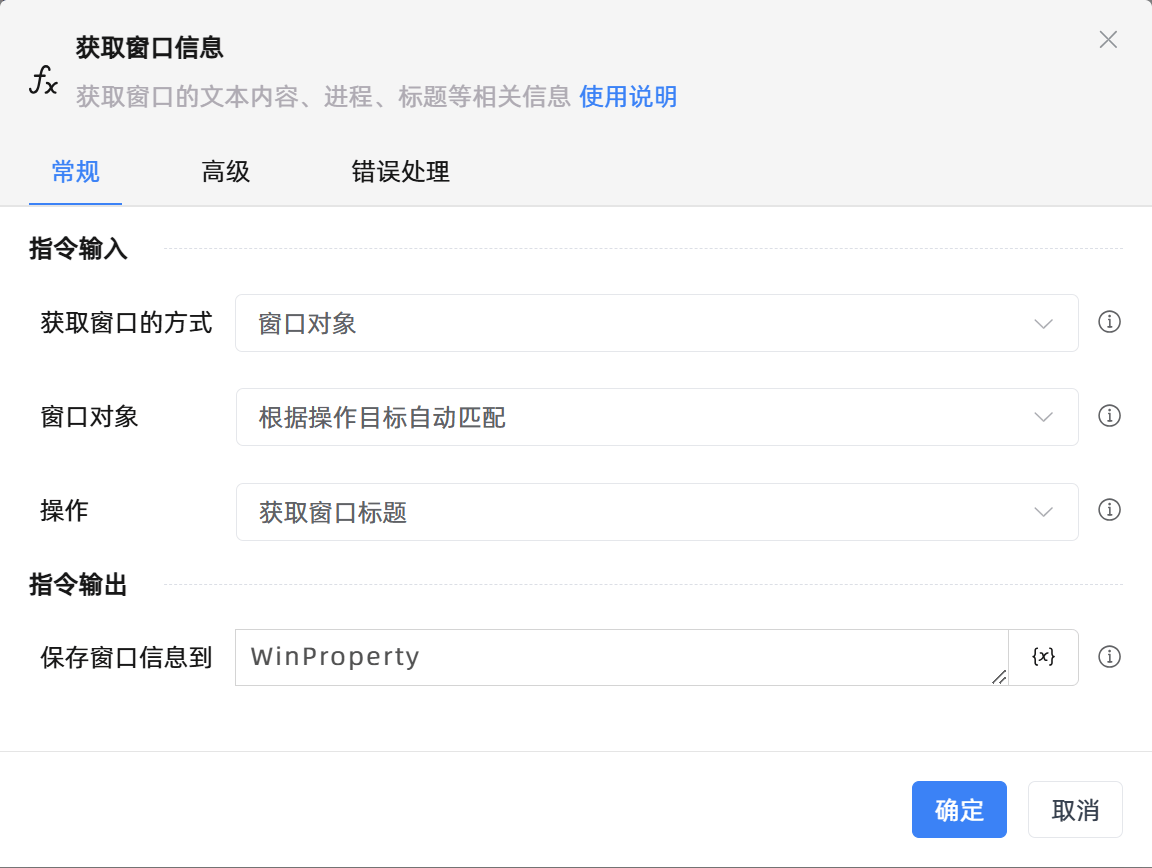
Task: Click the info icon beside 窗口对象
Action: 1109,417
